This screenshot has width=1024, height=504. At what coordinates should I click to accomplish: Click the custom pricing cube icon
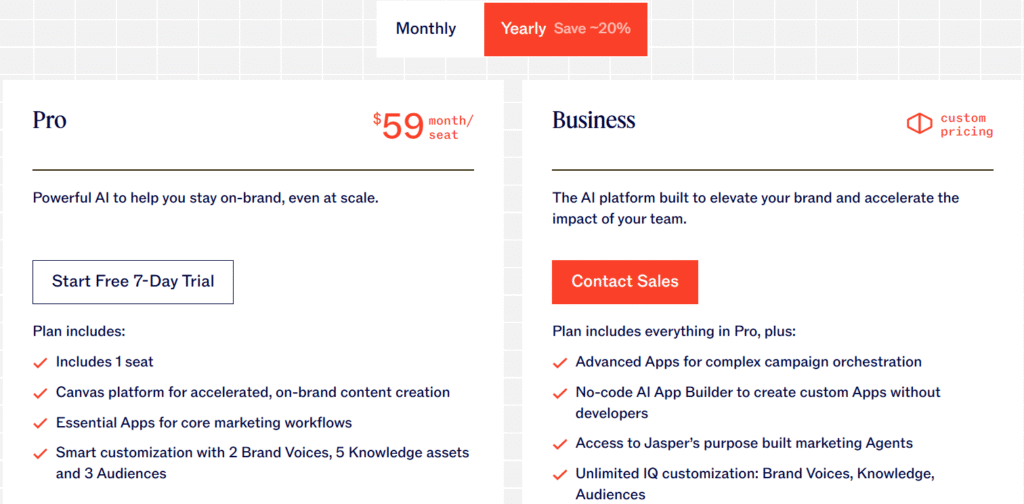coord(919,124)
